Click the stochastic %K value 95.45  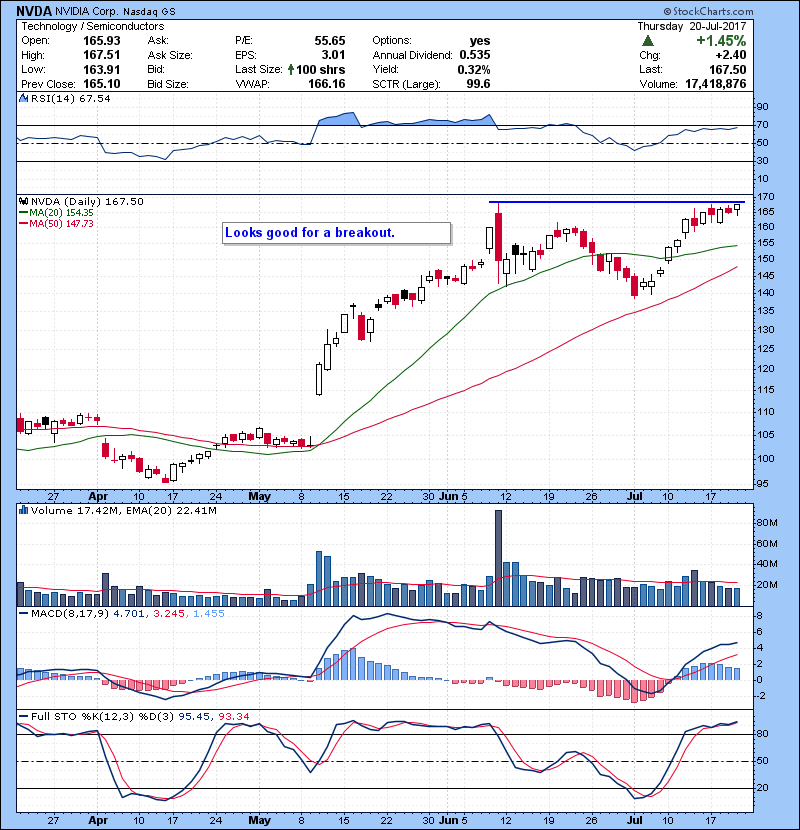194,716
